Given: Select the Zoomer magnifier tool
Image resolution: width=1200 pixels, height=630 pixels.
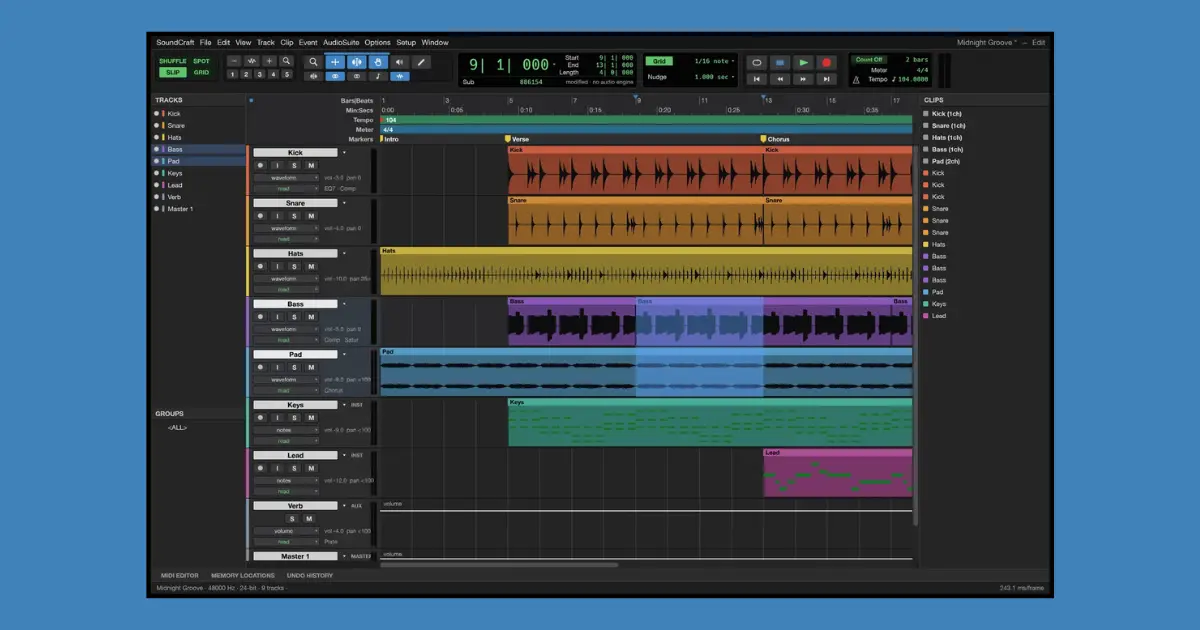Looking at the screenshot, I should pyautogui.click(x=313, y=61).
